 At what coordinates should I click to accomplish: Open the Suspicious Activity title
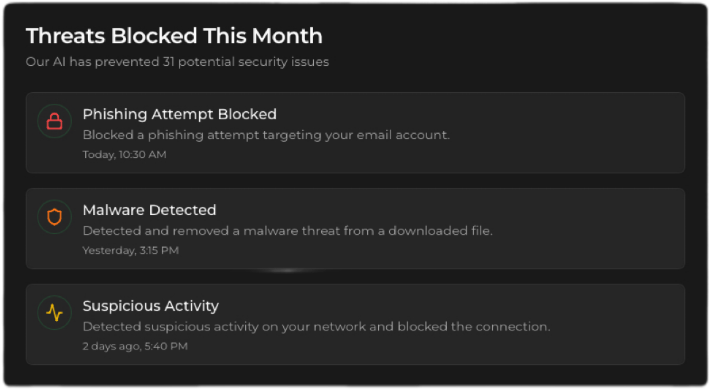[x=151, y=306]
